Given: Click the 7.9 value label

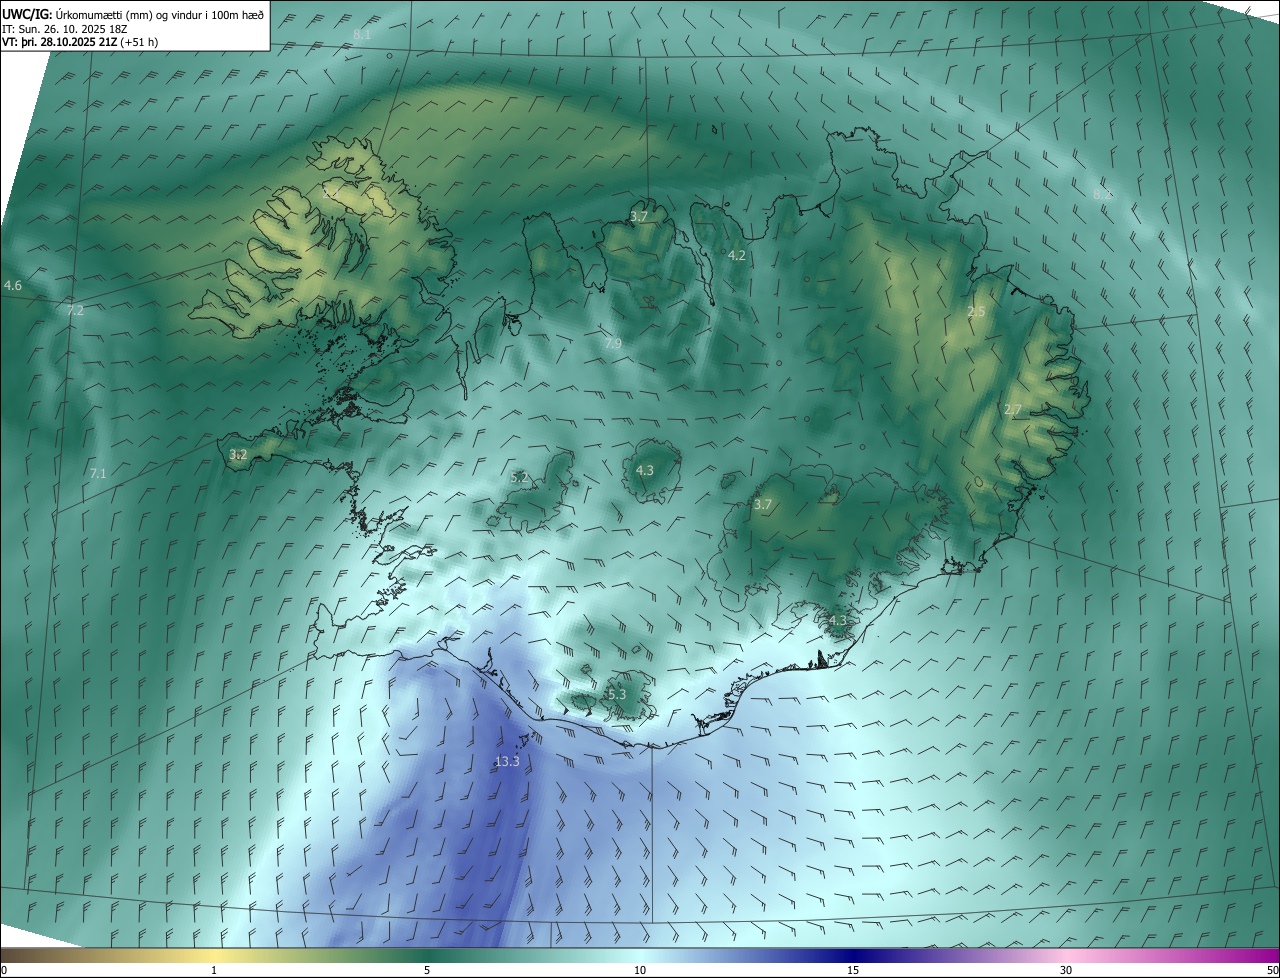Looking at the screenshot, I should click(x=613, y=344).
